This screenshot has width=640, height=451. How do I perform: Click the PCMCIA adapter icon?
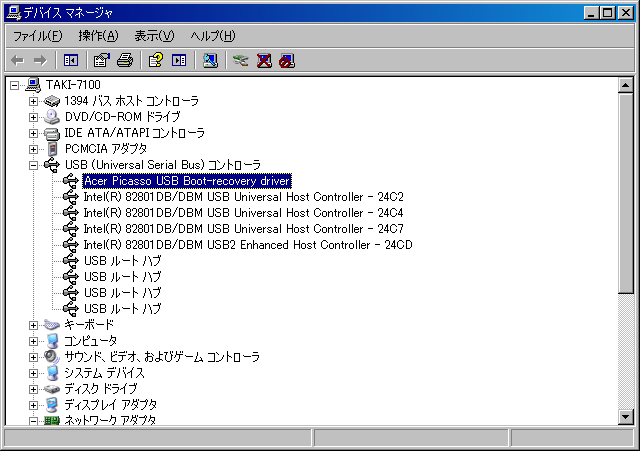pyautogui.click(x=52, y=149)
